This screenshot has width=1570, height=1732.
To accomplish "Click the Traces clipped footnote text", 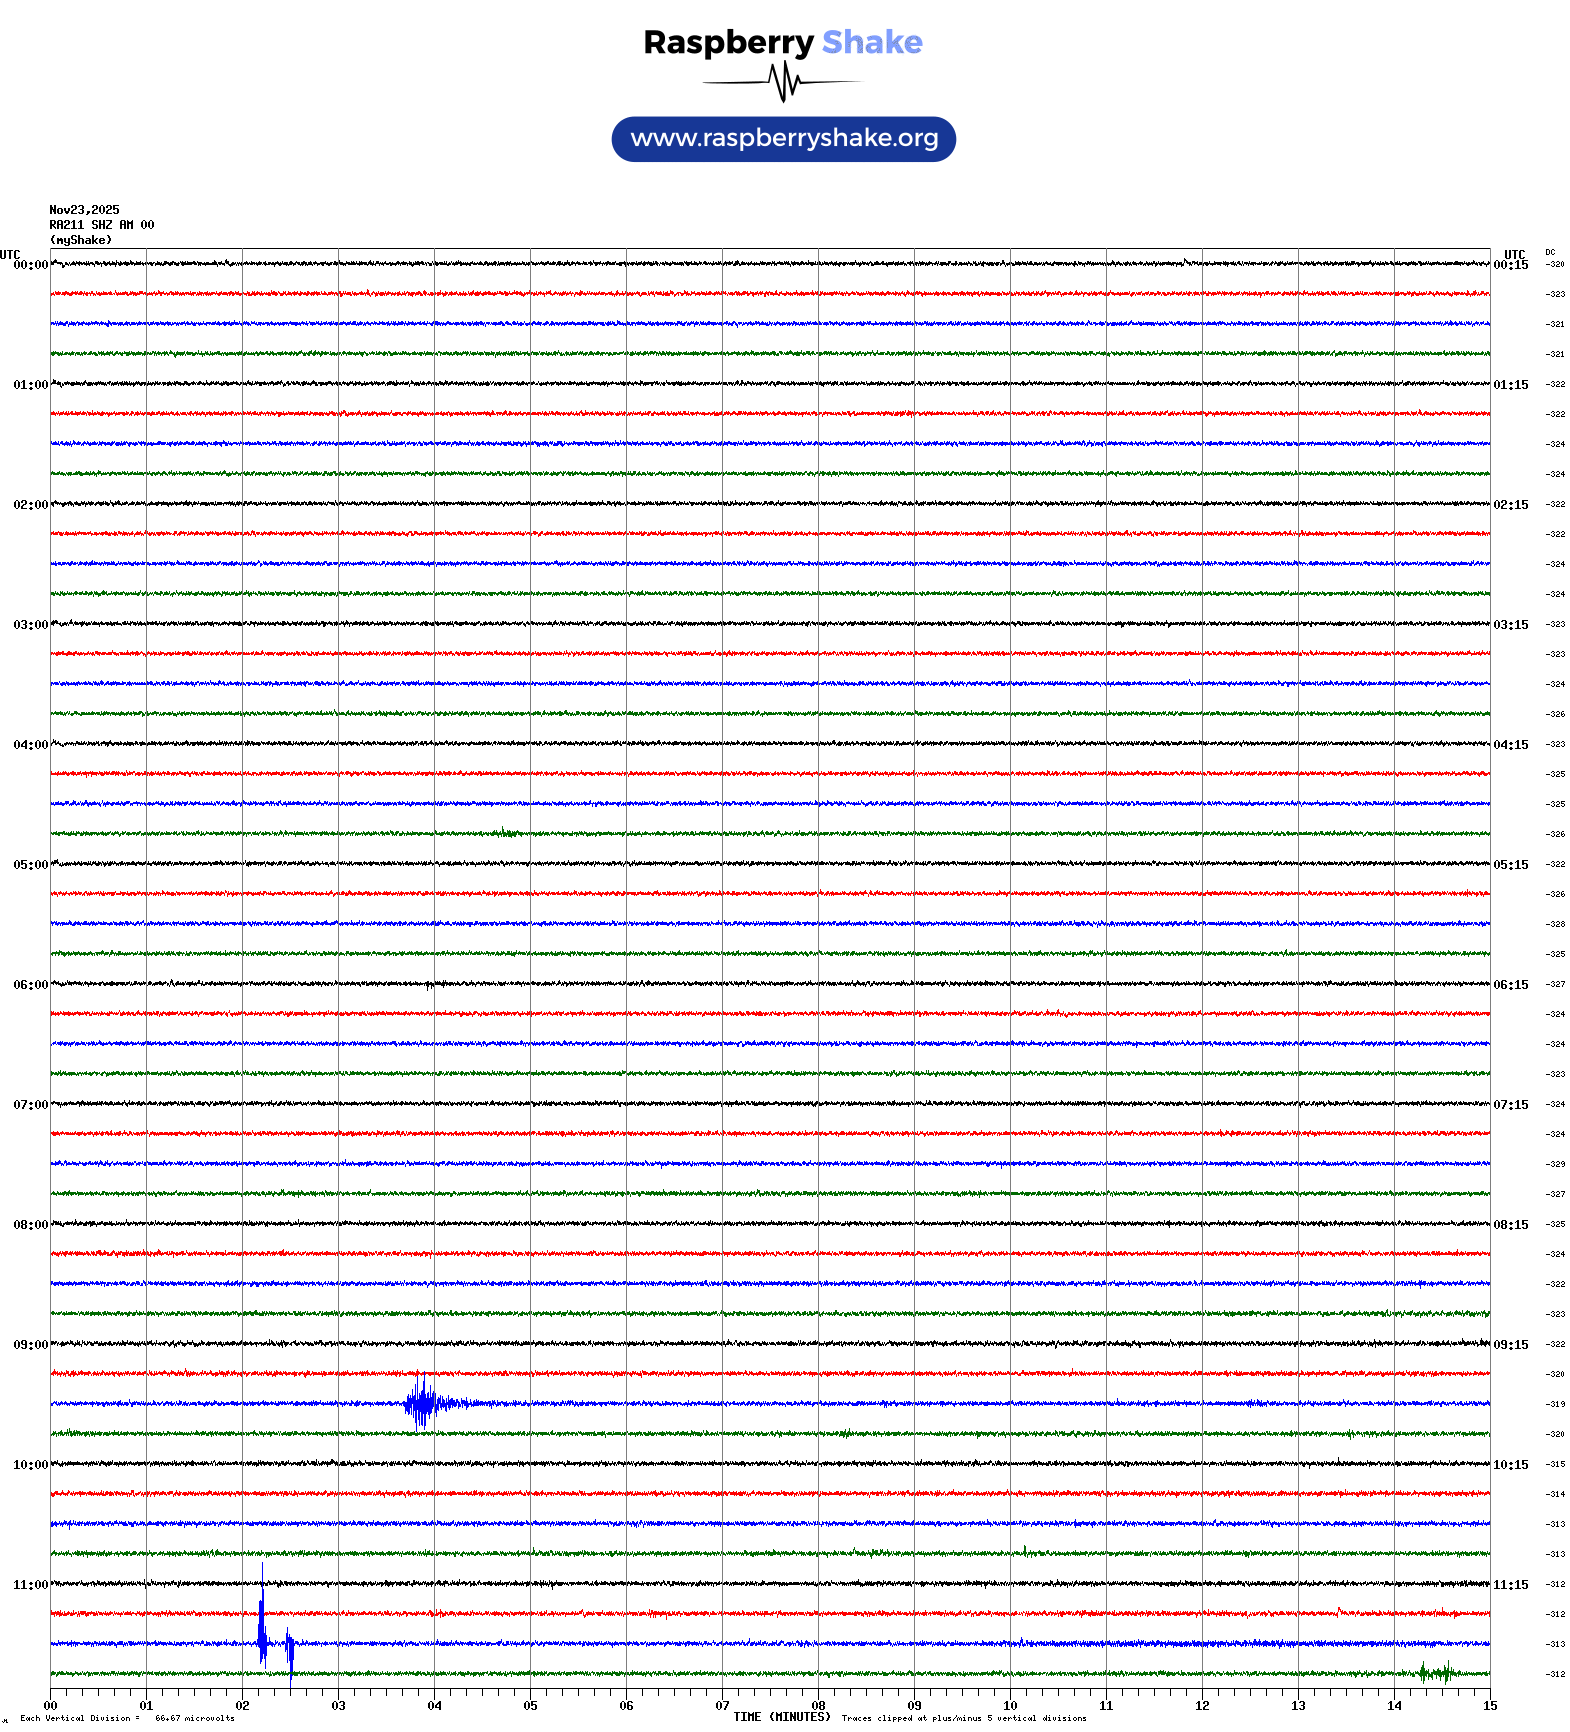I will point(964,1718).
